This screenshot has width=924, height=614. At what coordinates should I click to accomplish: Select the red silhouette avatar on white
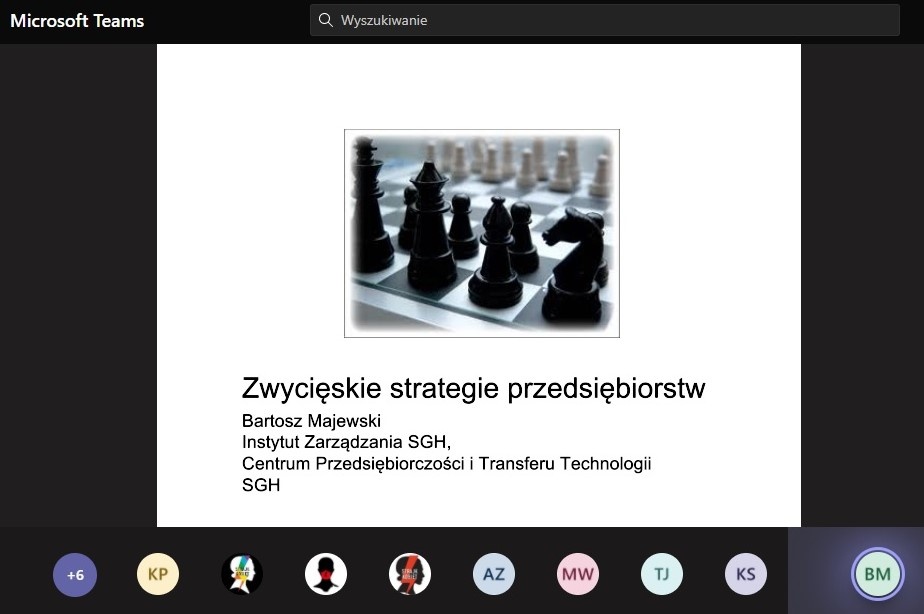pyautogui.click(x=326, y=574)
